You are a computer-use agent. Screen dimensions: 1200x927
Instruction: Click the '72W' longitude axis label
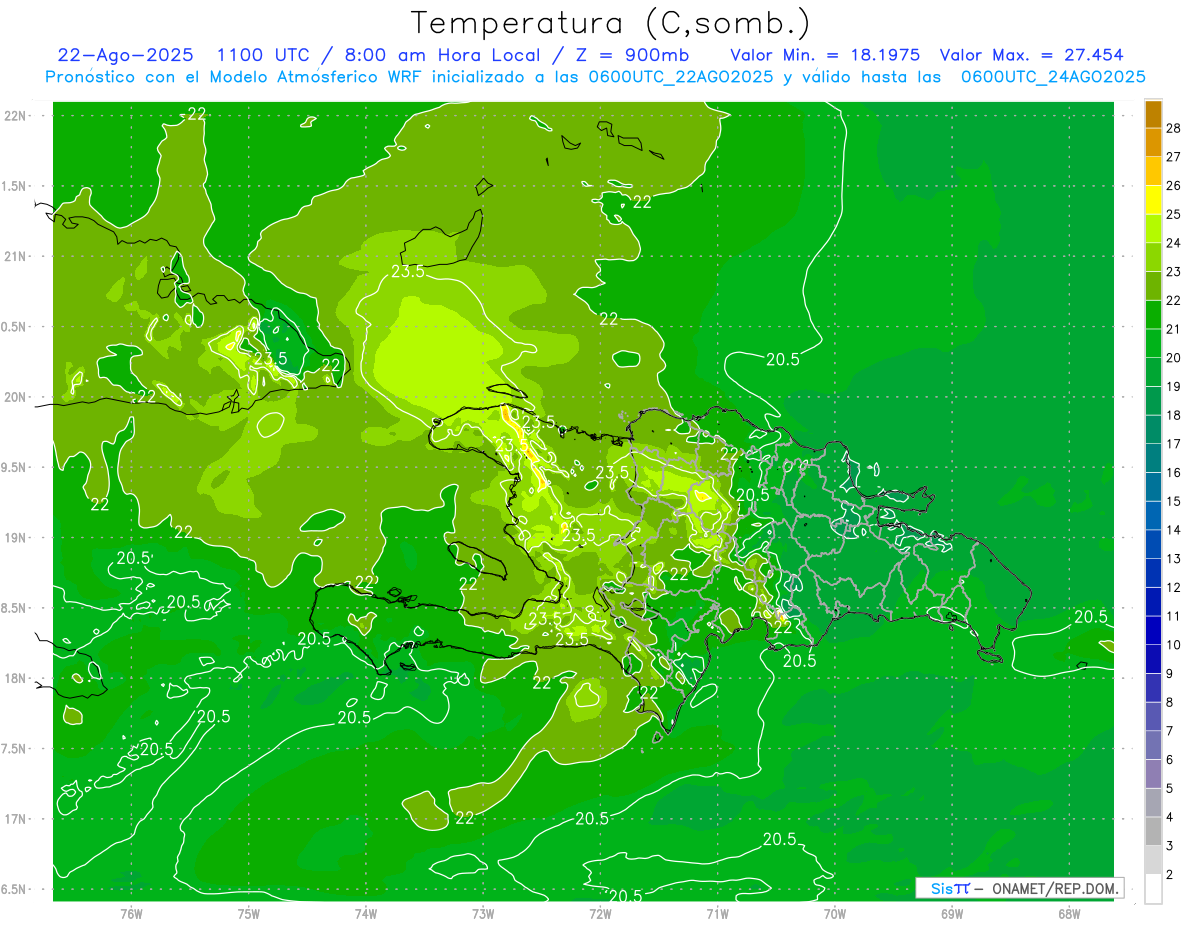click(600, 914)
